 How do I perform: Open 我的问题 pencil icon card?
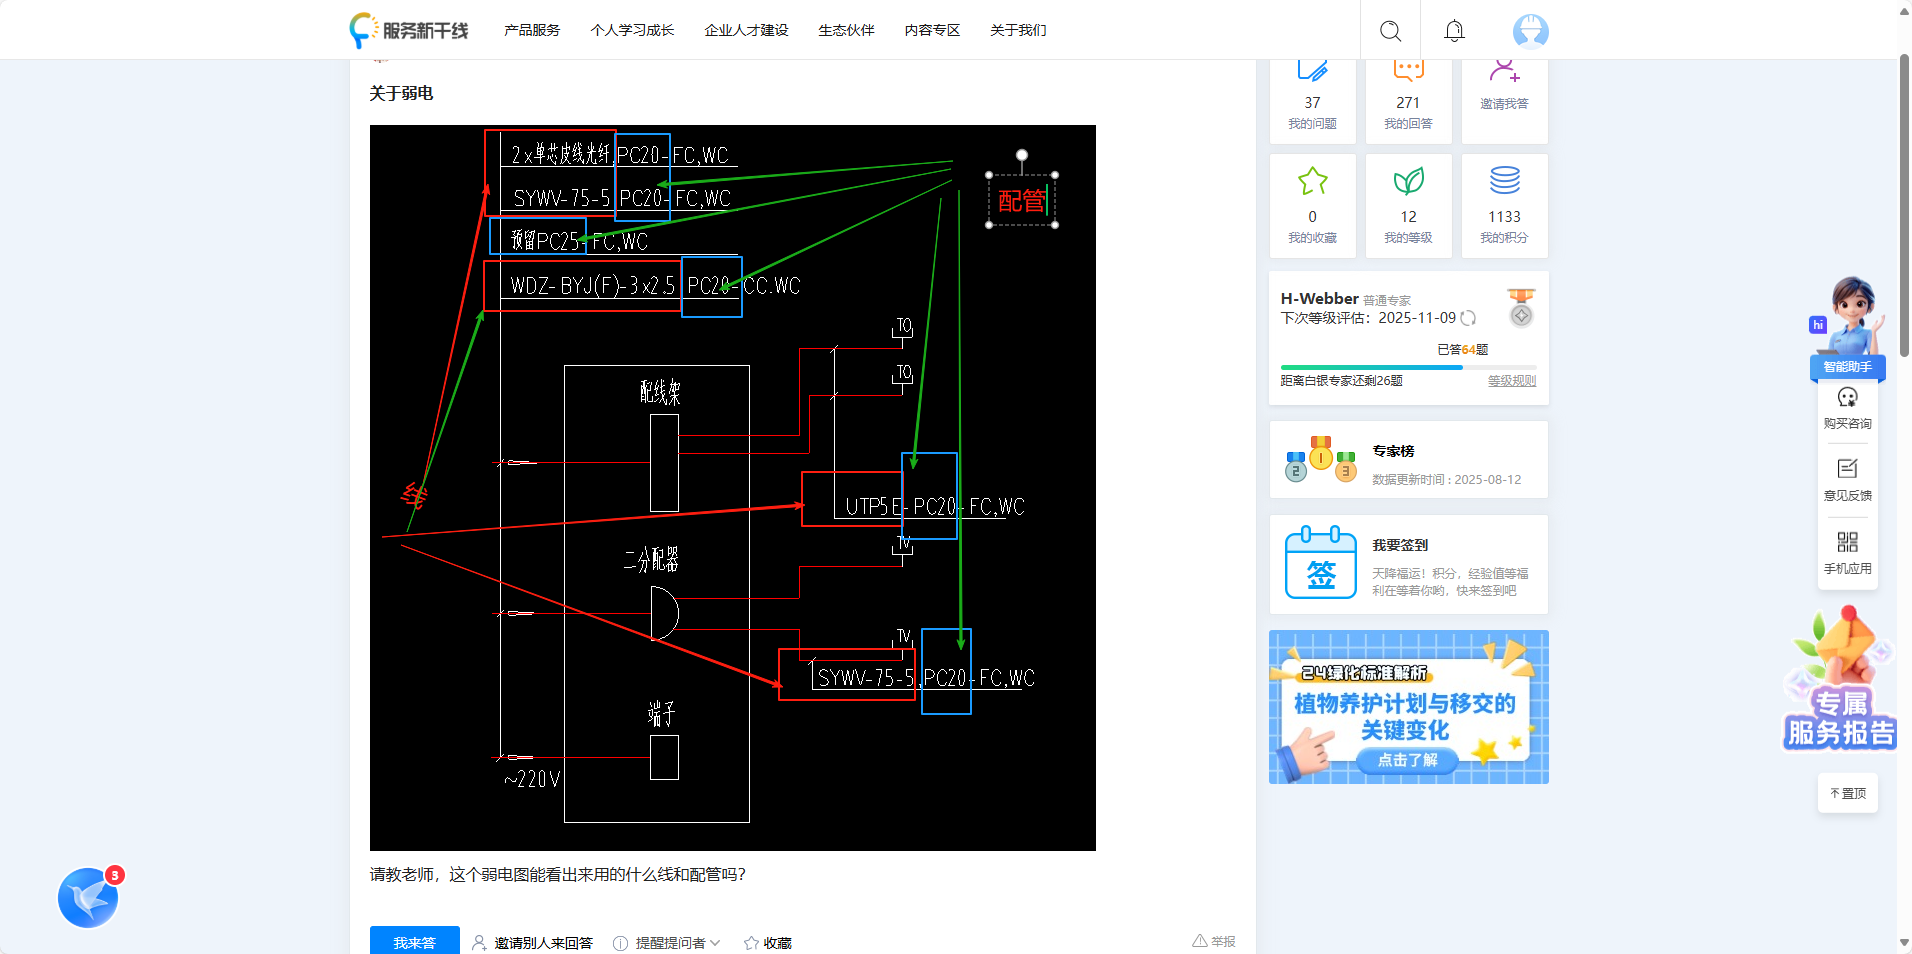coord(1312,99)
